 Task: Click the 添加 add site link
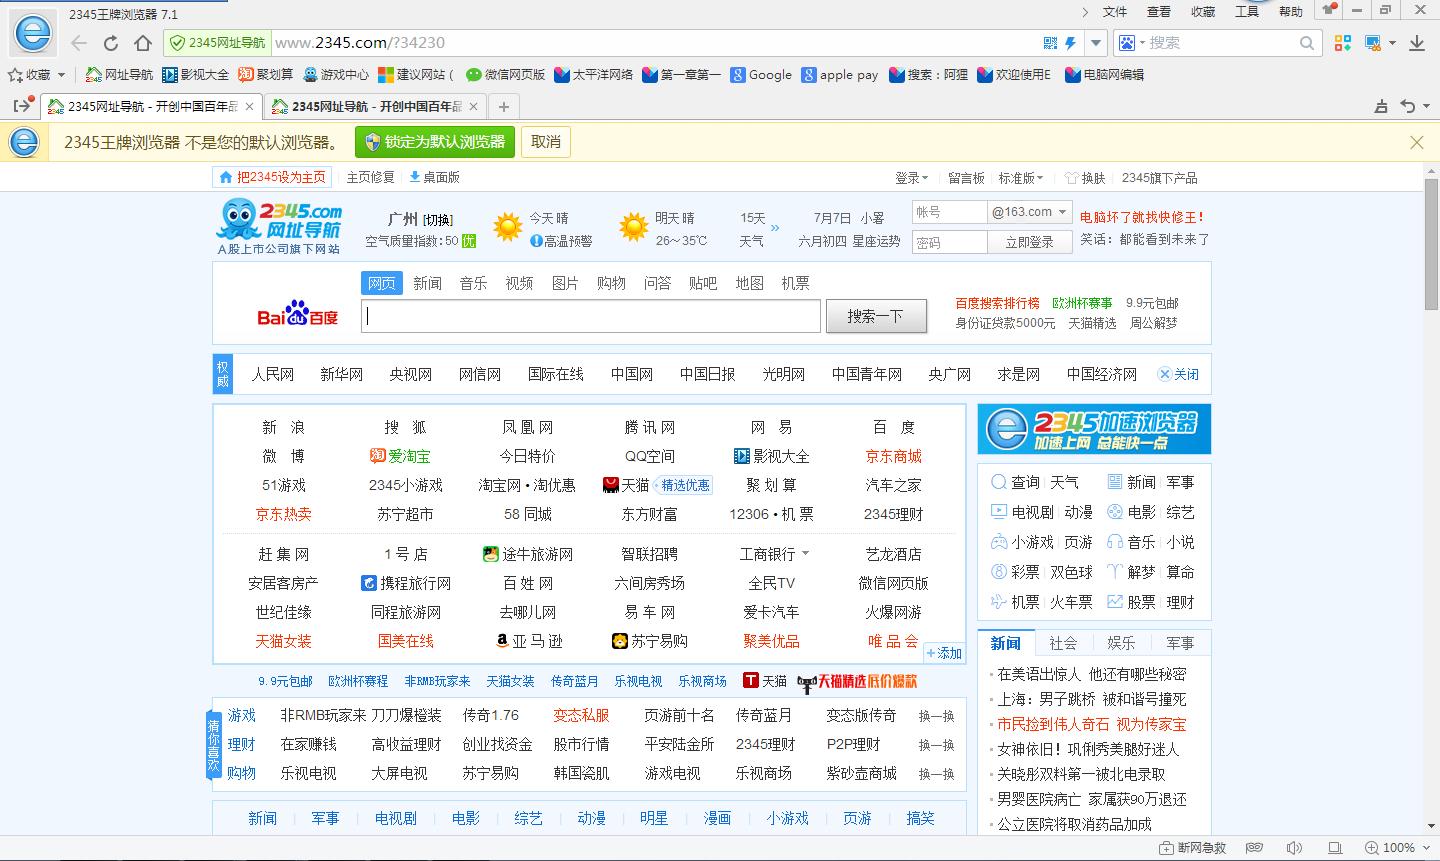944,653
